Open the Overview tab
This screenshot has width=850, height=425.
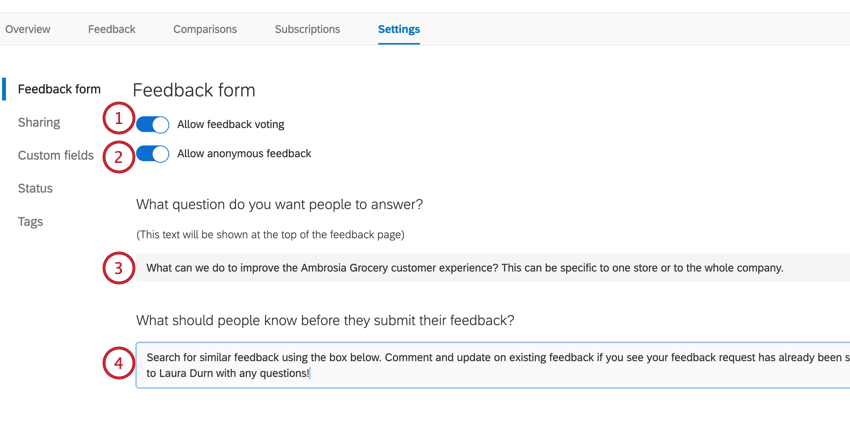28,29
